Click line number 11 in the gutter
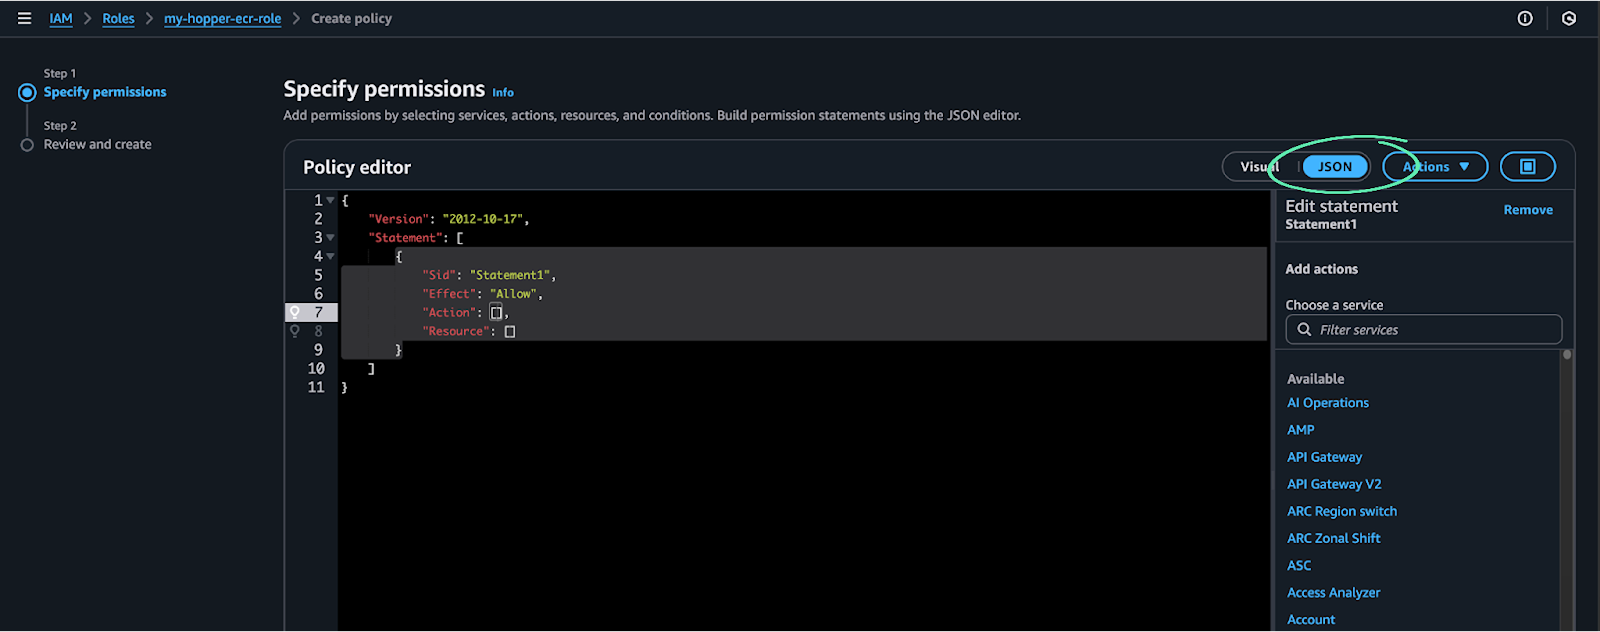This screenshot has height=632, width=1600. point(316,388)
